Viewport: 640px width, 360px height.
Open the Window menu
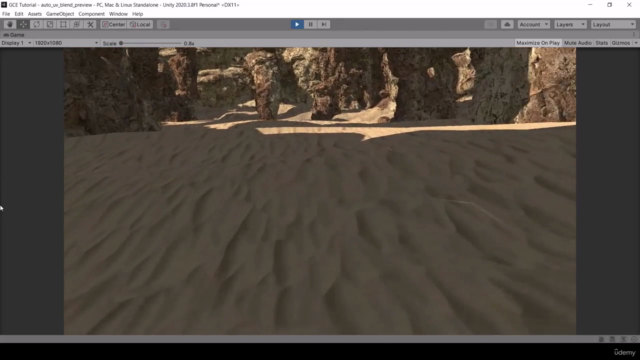[118, 14]
